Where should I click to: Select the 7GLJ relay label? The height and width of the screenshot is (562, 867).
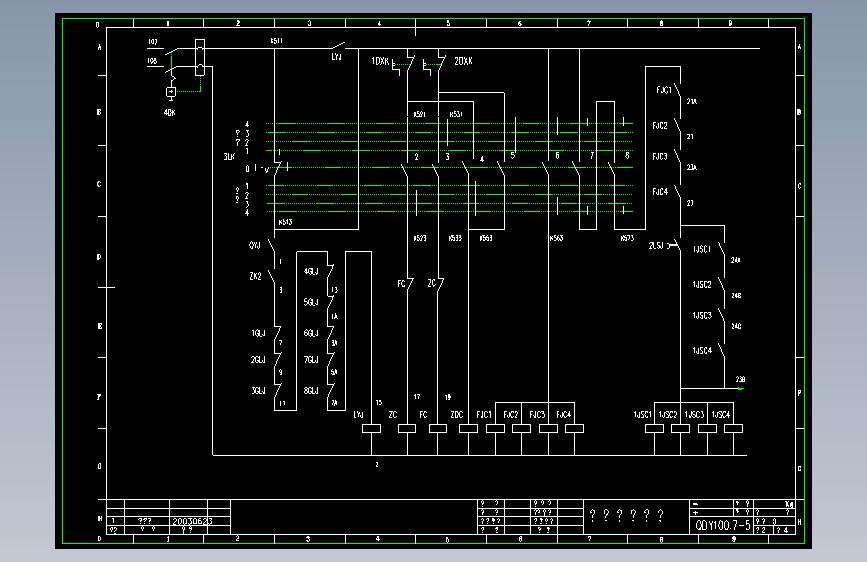(311, 360)
